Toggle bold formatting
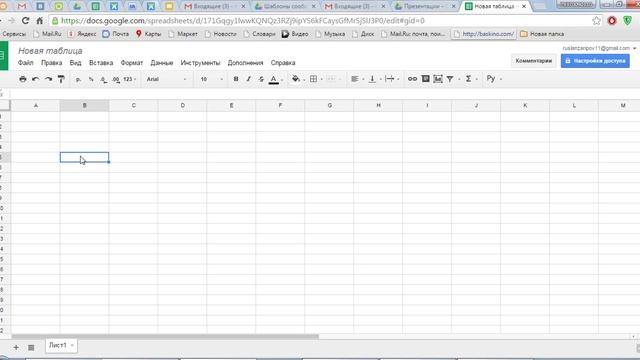 (x=236, y=79)
